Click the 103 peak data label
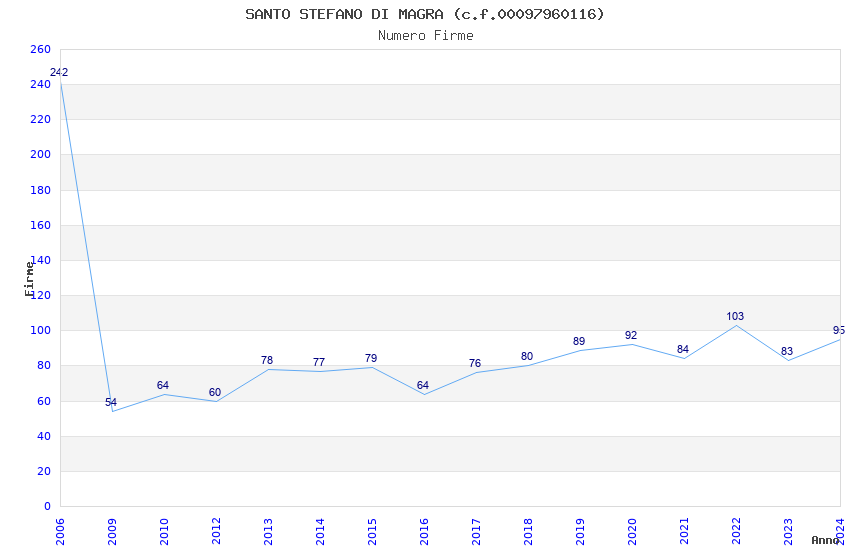The height and width of the screenshot is (550, 850). 735,316
